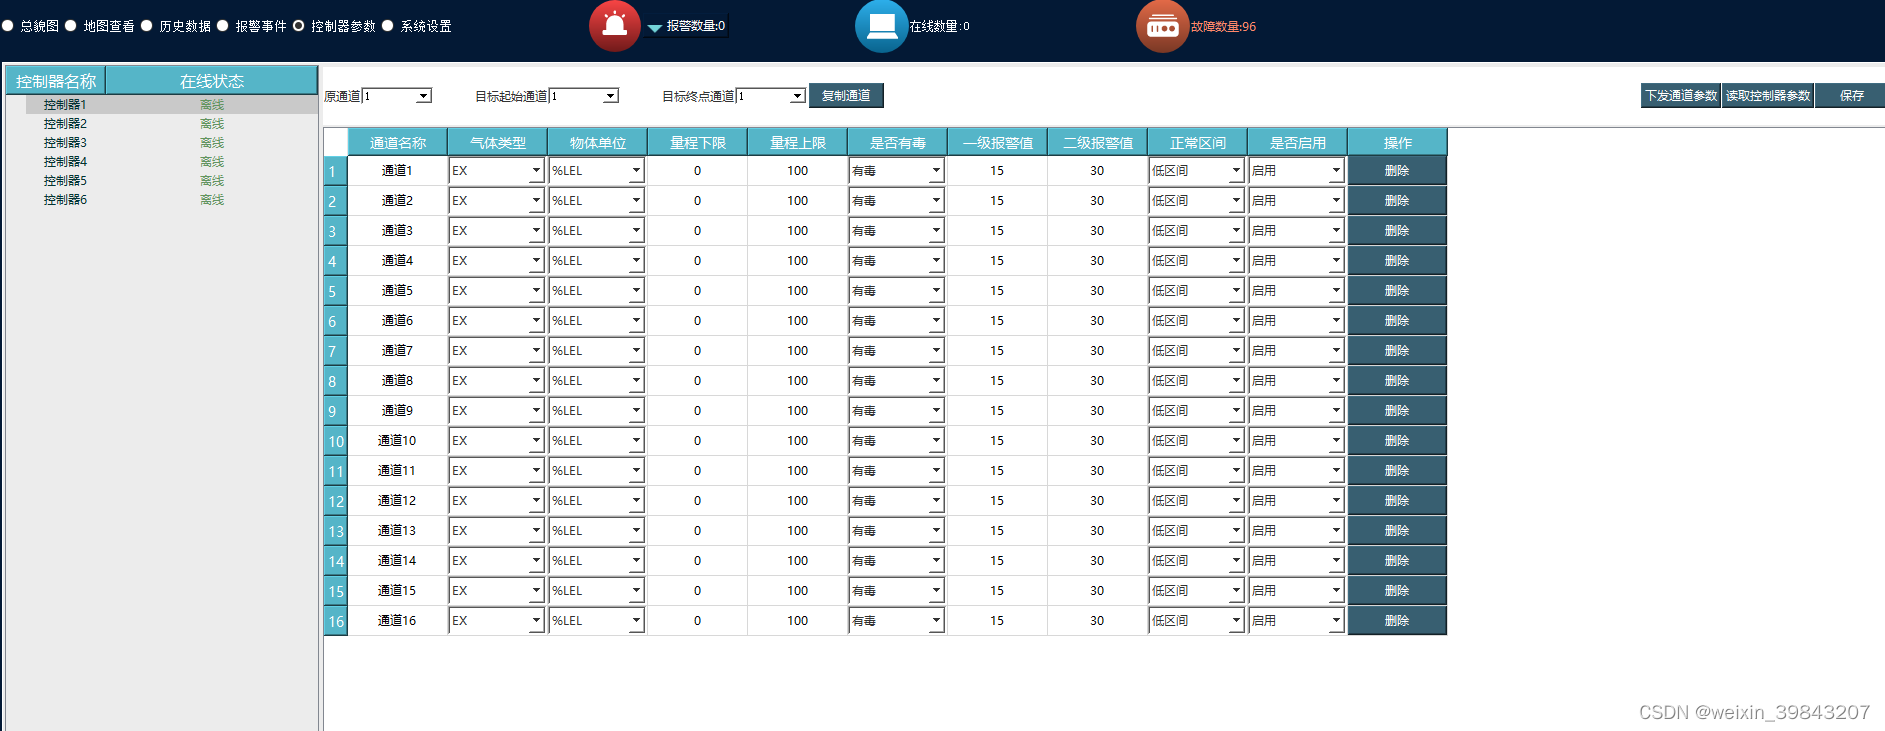Open the 是否启用 dropdown for 通道5

[x=1296, y=291]
